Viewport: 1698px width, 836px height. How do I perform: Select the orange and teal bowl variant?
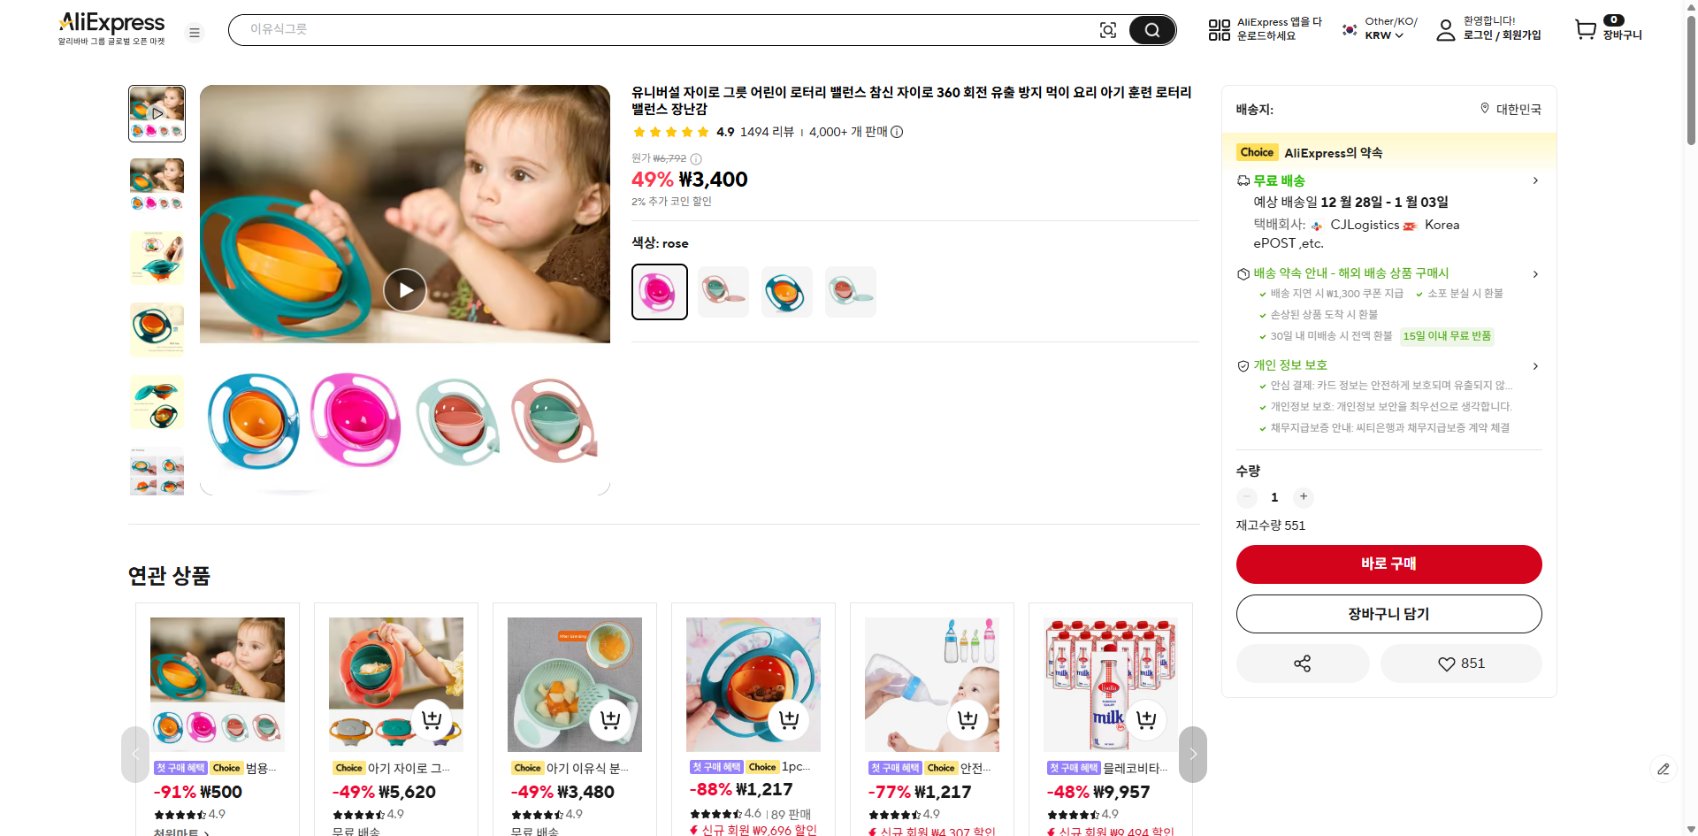786,292
